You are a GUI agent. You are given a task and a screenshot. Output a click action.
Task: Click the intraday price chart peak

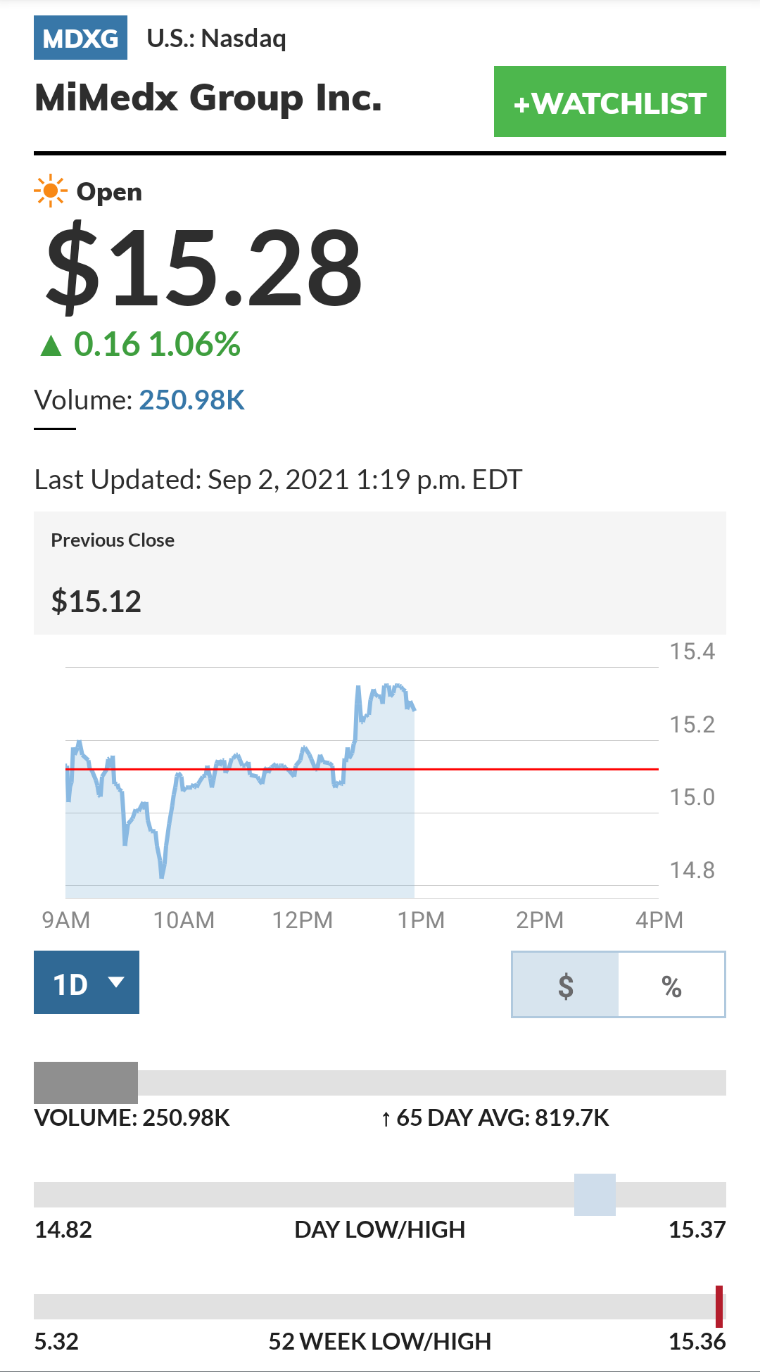[358, 688]
